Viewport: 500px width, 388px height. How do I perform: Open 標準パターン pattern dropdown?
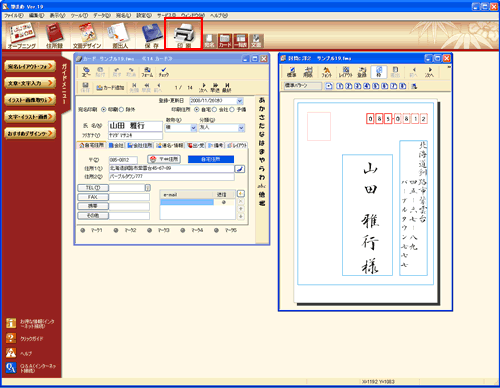pyautogui.click(x=302, y=86)
